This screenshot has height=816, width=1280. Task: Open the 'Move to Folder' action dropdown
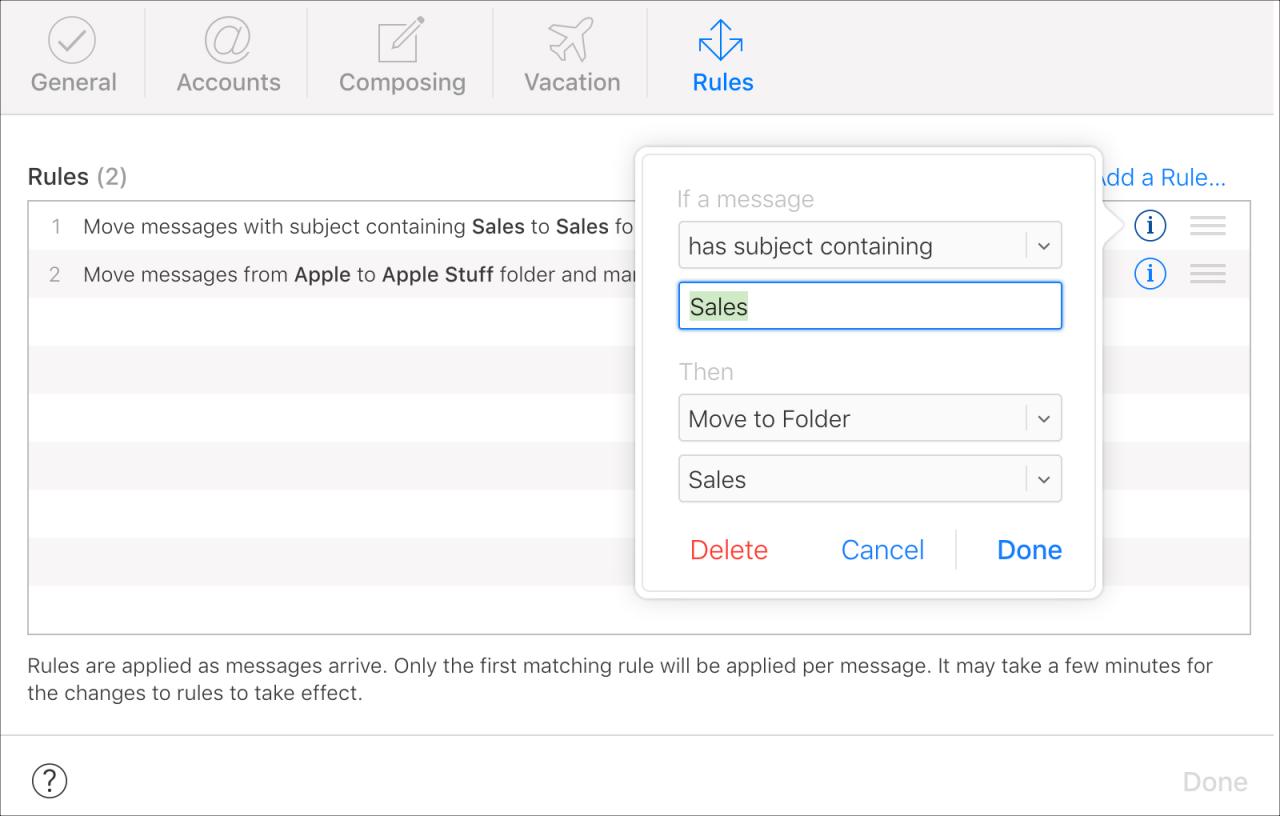tap(870, 418)
